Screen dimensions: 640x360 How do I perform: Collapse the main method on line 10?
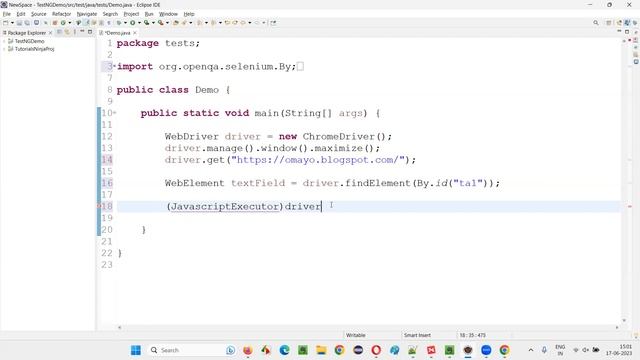click(115, 112)
